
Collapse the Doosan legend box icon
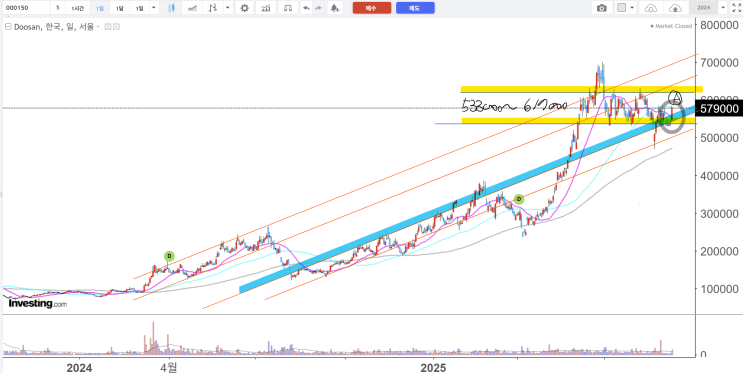click(8, 27)
